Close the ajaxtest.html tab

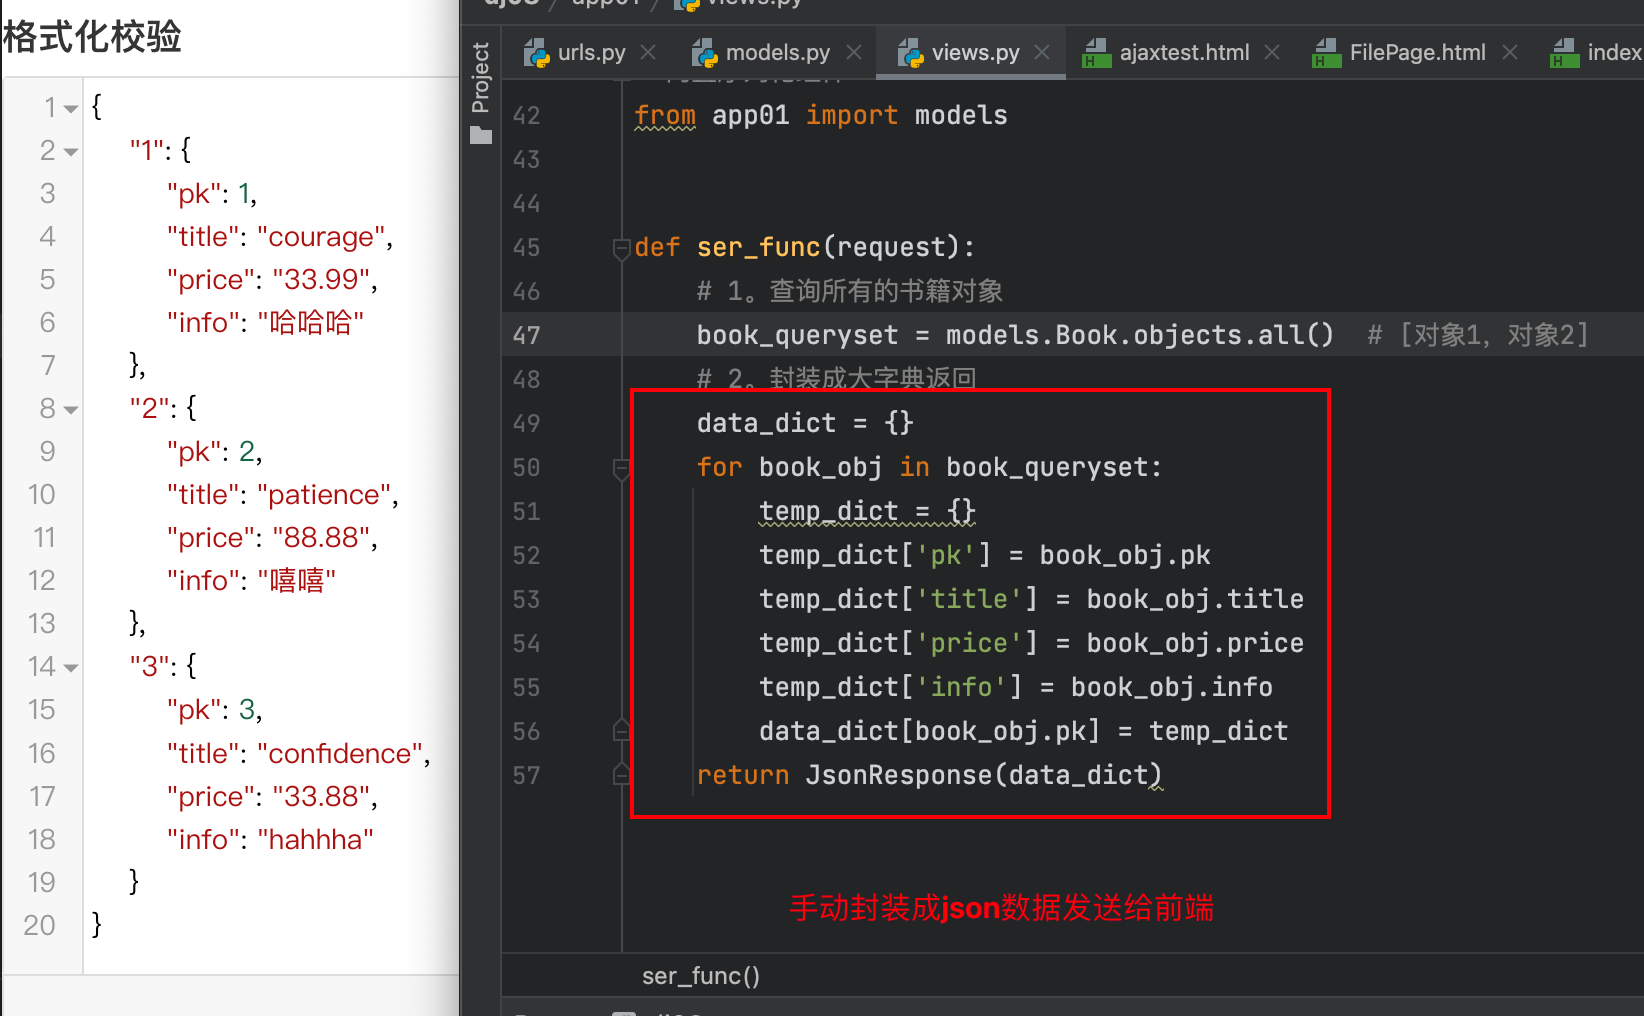[x=1272, y=52]
